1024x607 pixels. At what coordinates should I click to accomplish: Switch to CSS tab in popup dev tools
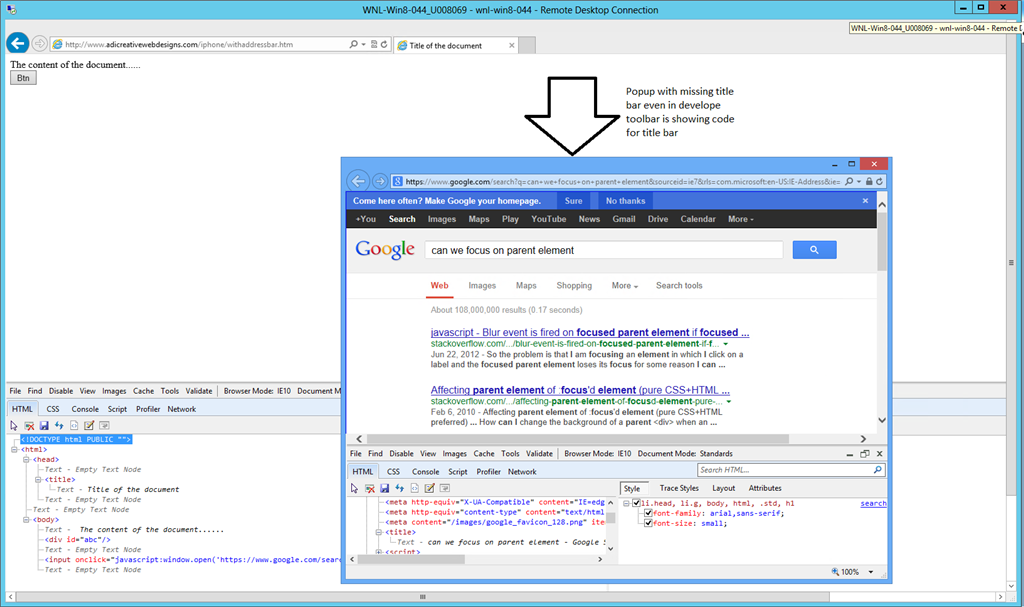point(393,472)
